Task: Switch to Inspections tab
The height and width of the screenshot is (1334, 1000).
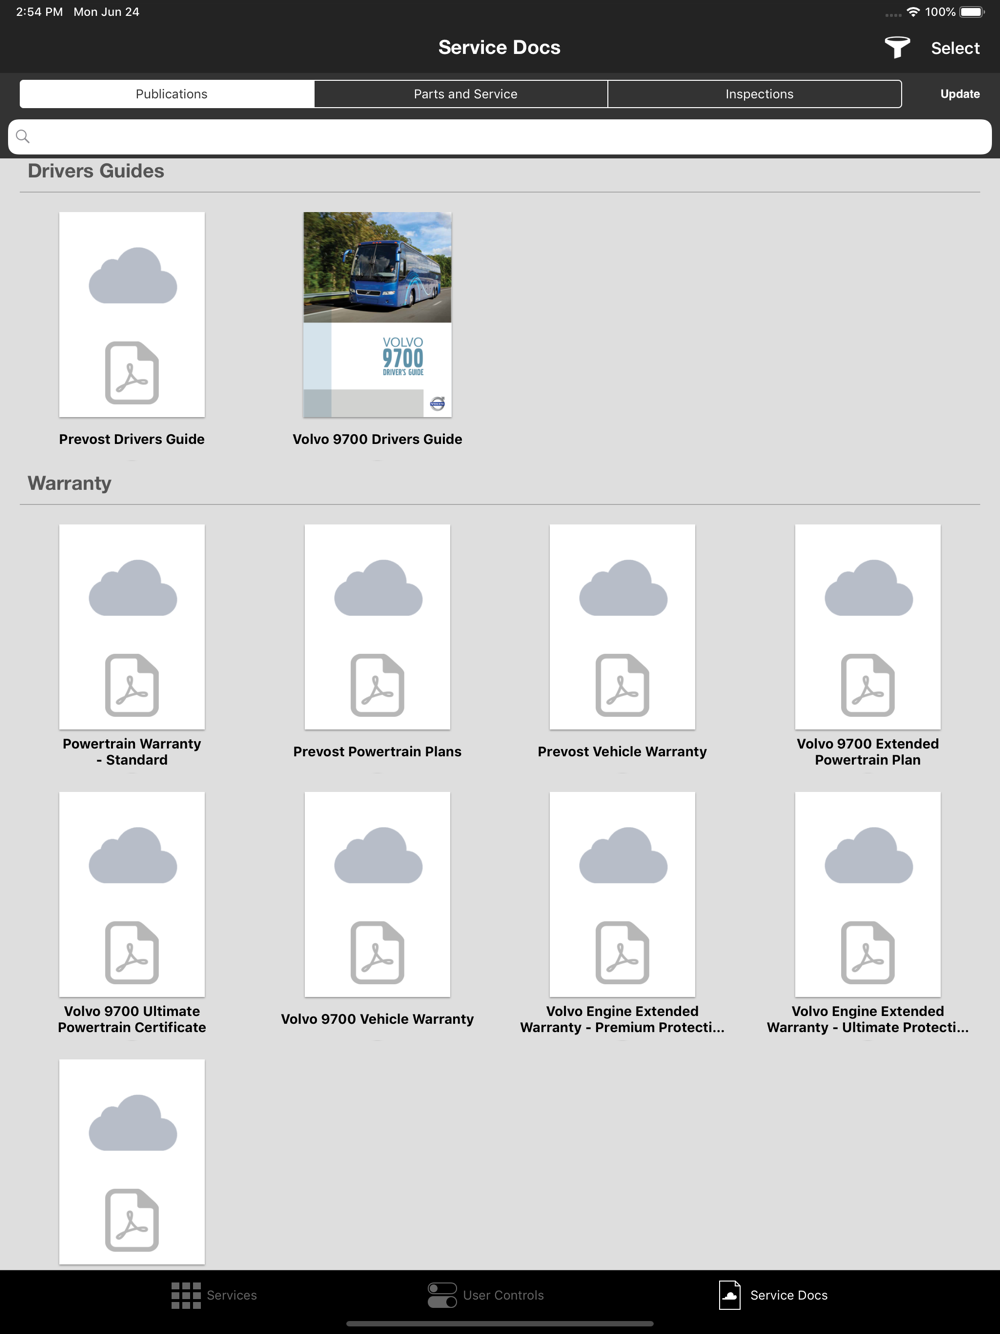Action: pos(755,94)
